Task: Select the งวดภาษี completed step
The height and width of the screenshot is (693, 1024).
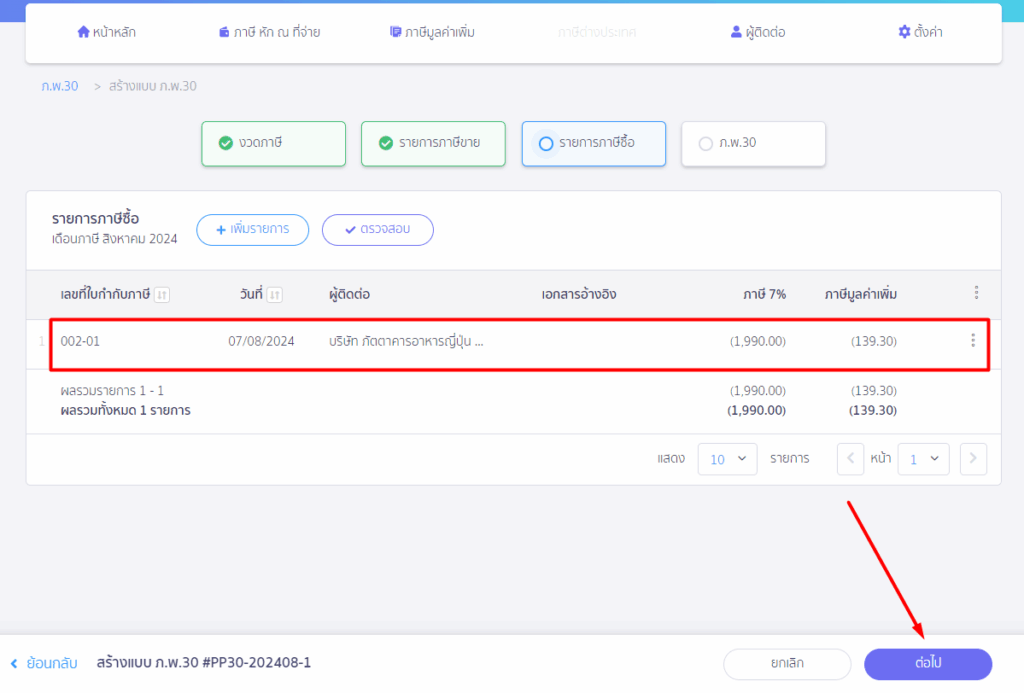Action: click(x=273, y=143)
